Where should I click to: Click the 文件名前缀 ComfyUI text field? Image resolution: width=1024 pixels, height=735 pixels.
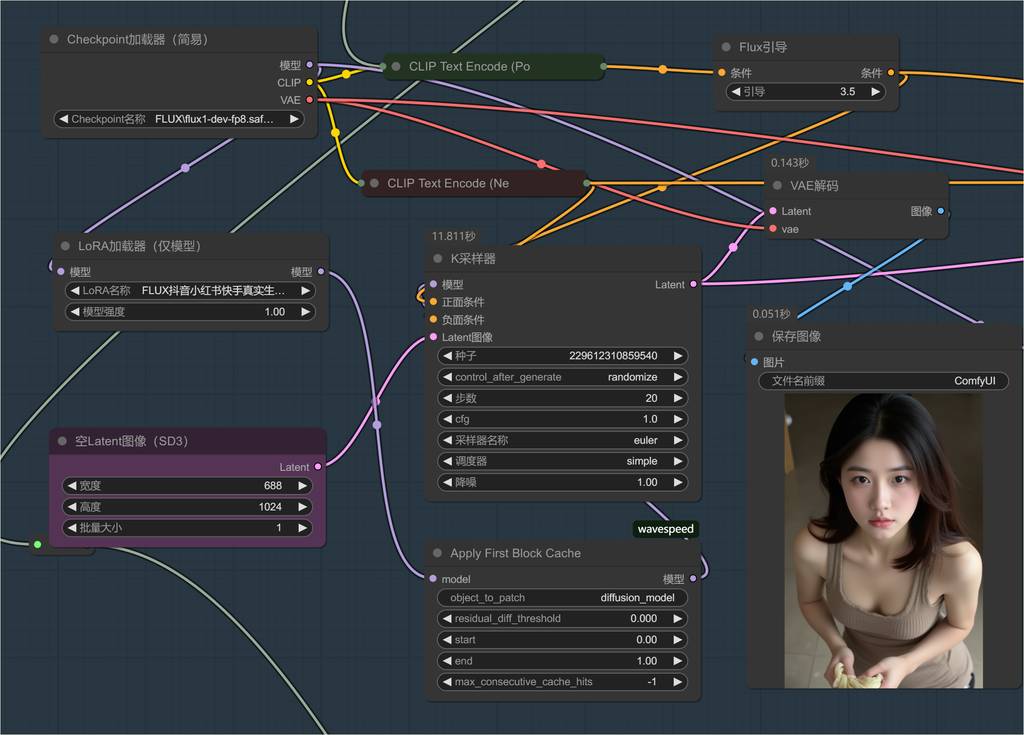click(x=883, y=381)
